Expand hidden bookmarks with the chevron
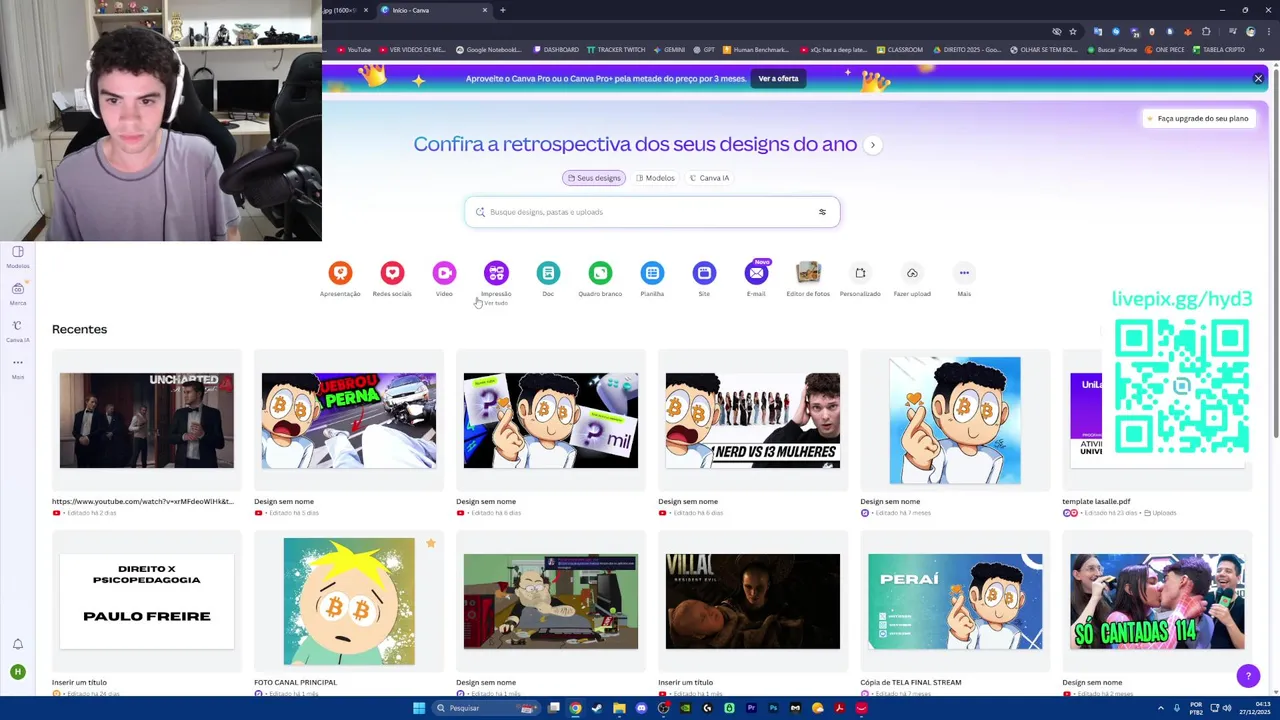 coord(1262,49)
